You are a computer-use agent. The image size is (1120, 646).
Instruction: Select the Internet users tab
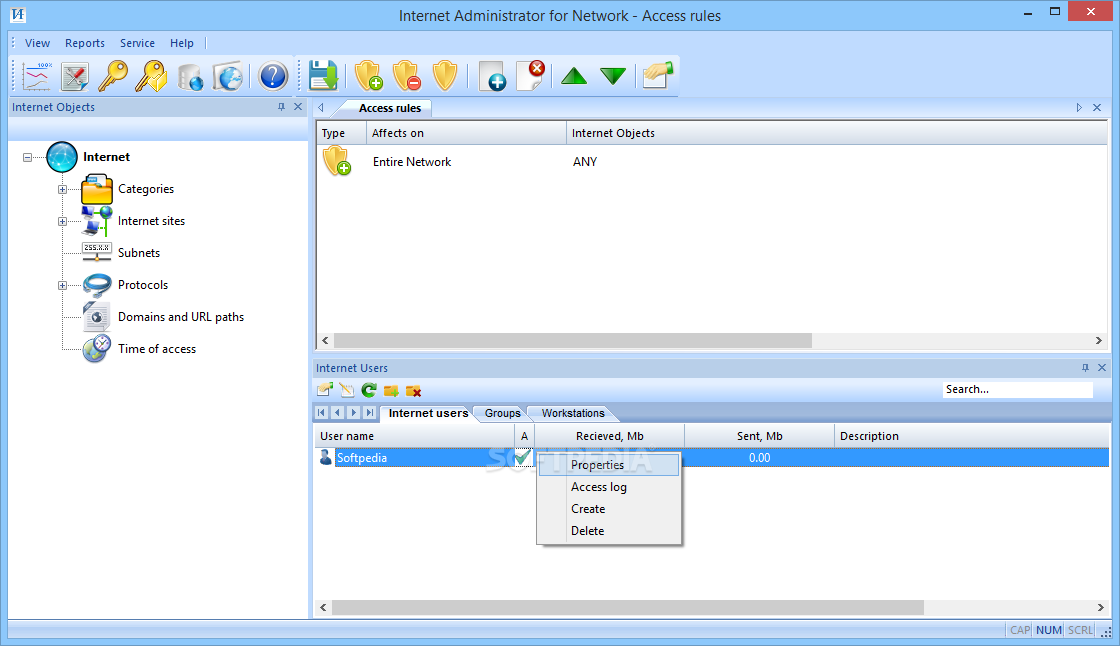click(x=428, y=414)
